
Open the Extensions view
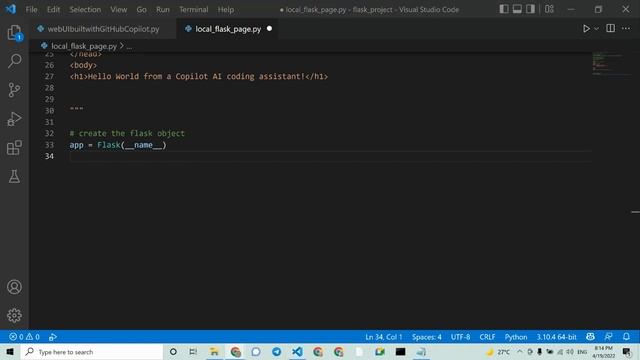(14, 148)
